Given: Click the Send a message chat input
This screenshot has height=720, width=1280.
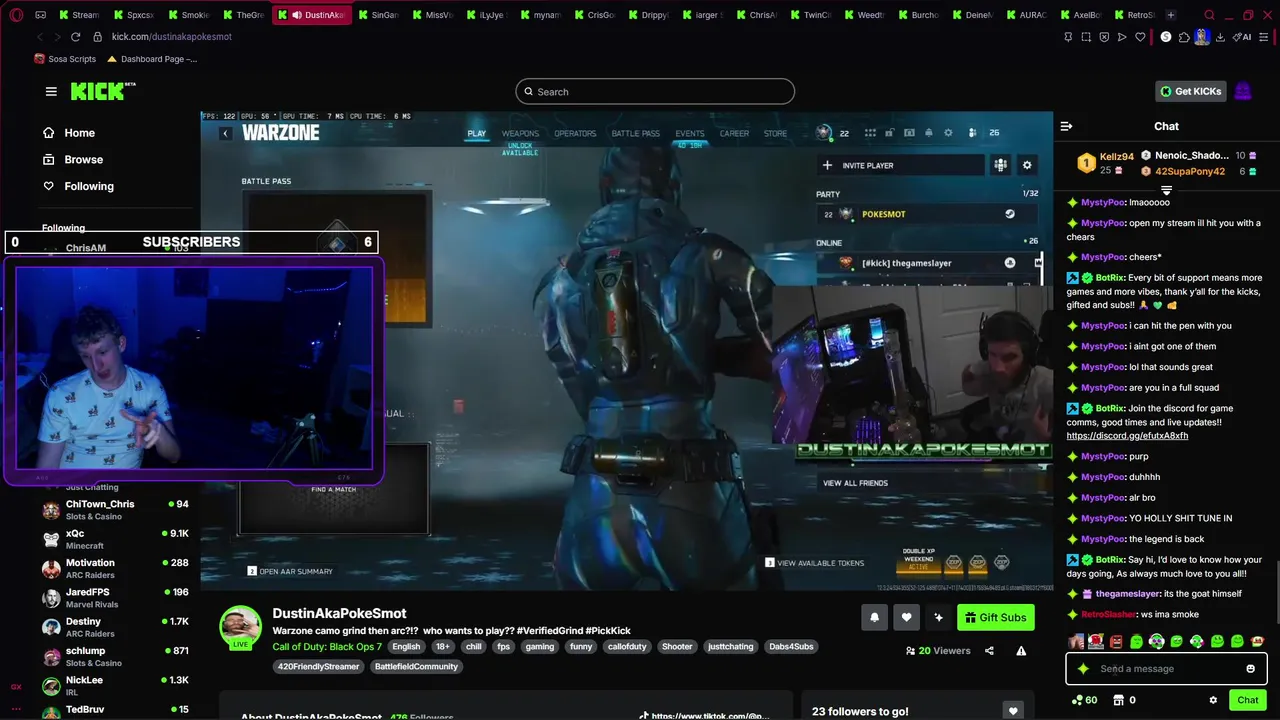Looking at the screenshot, I should coord(1166,669).
